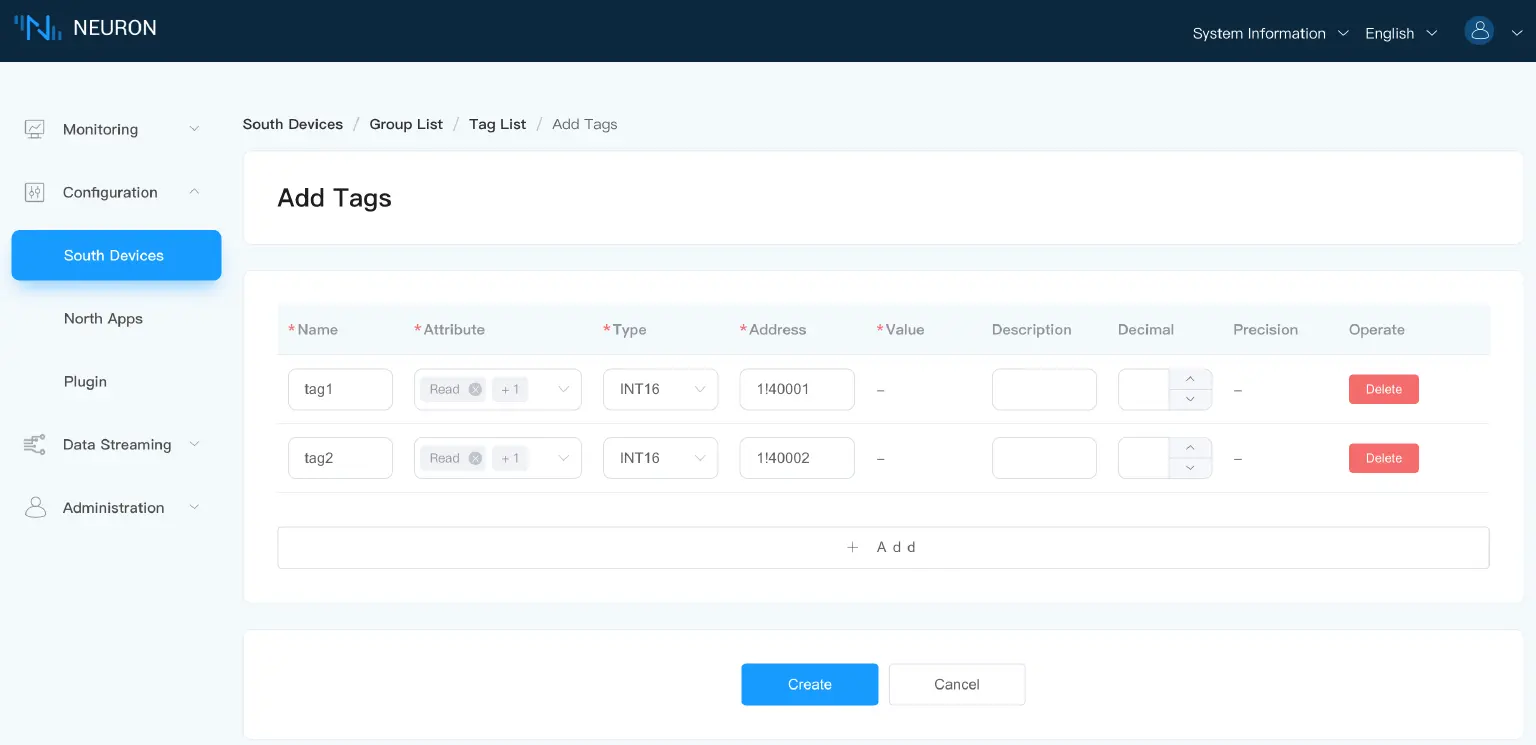The image size is (1536, 745).
Task: Delete the tag2 row
Action: click(x=1383, y=457)
